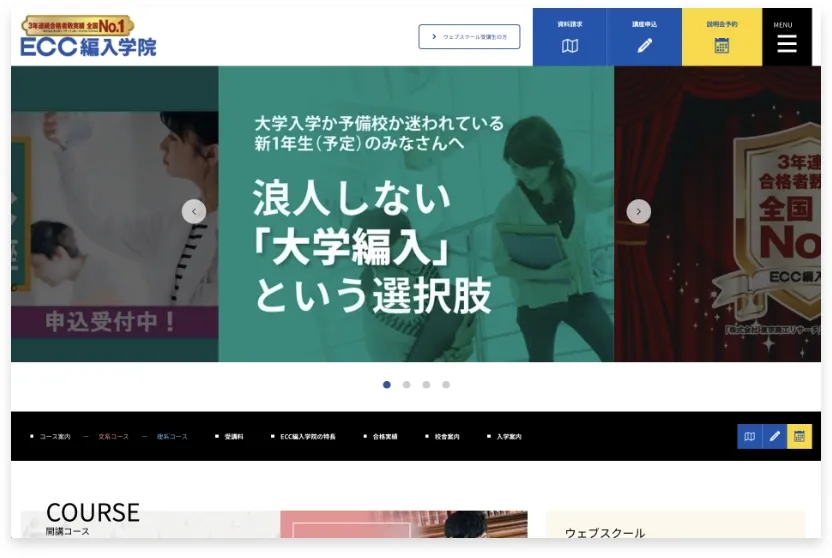Select the second carousel pagination dot
832x558 pixels.
coord(406,385)
